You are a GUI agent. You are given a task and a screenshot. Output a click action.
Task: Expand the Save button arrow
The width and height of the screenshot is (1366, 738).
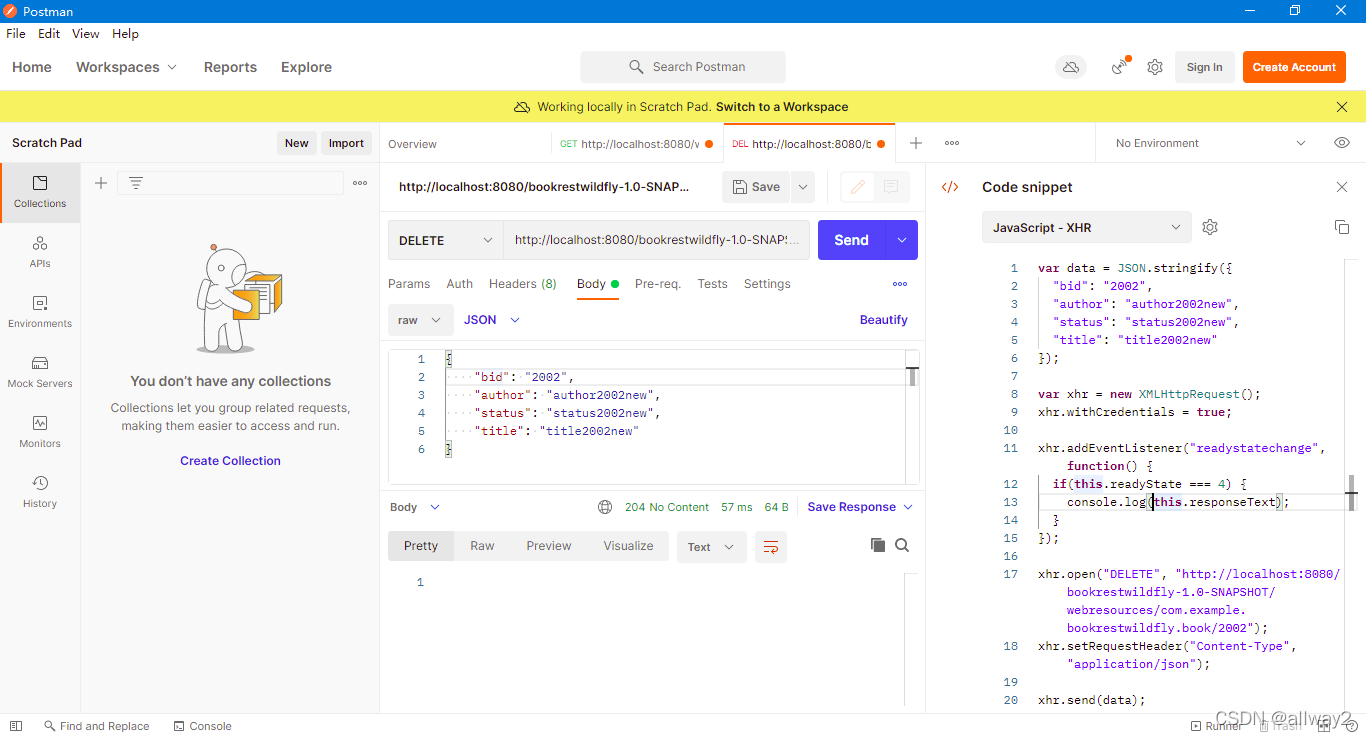[x=803, y=187]
